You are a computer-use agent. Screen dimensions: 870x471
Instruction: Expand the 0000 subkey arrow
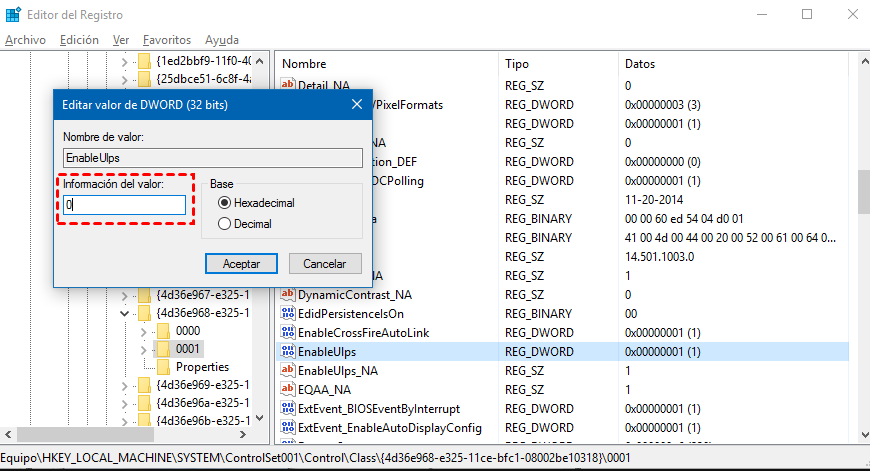pyautogui.click(x=142, y=331)
